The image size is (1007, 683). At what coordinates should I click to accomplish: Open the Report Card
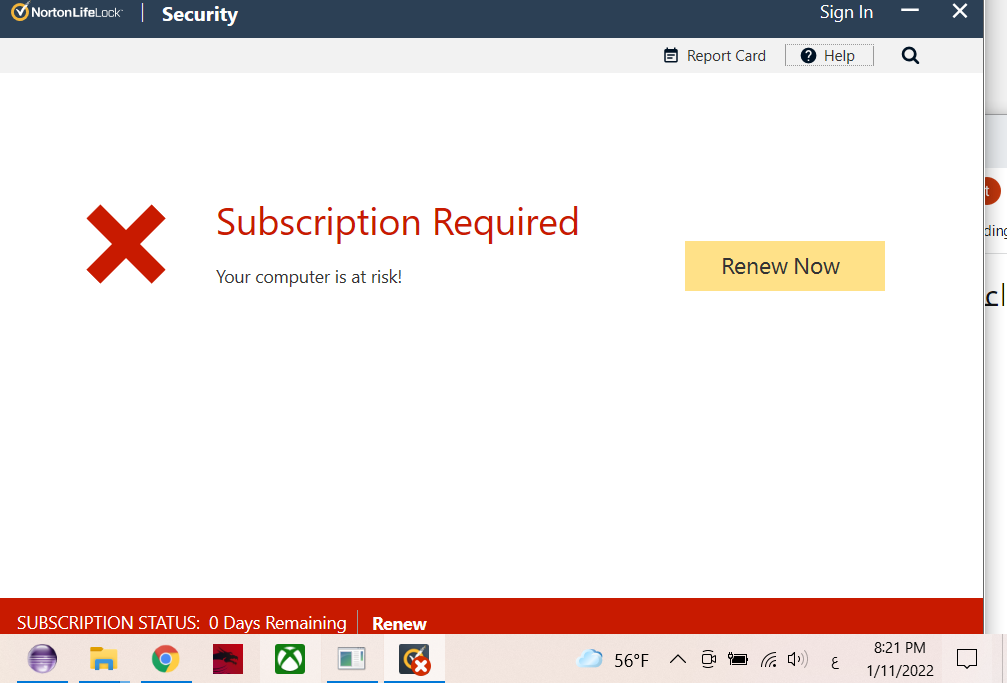[714, 56]
